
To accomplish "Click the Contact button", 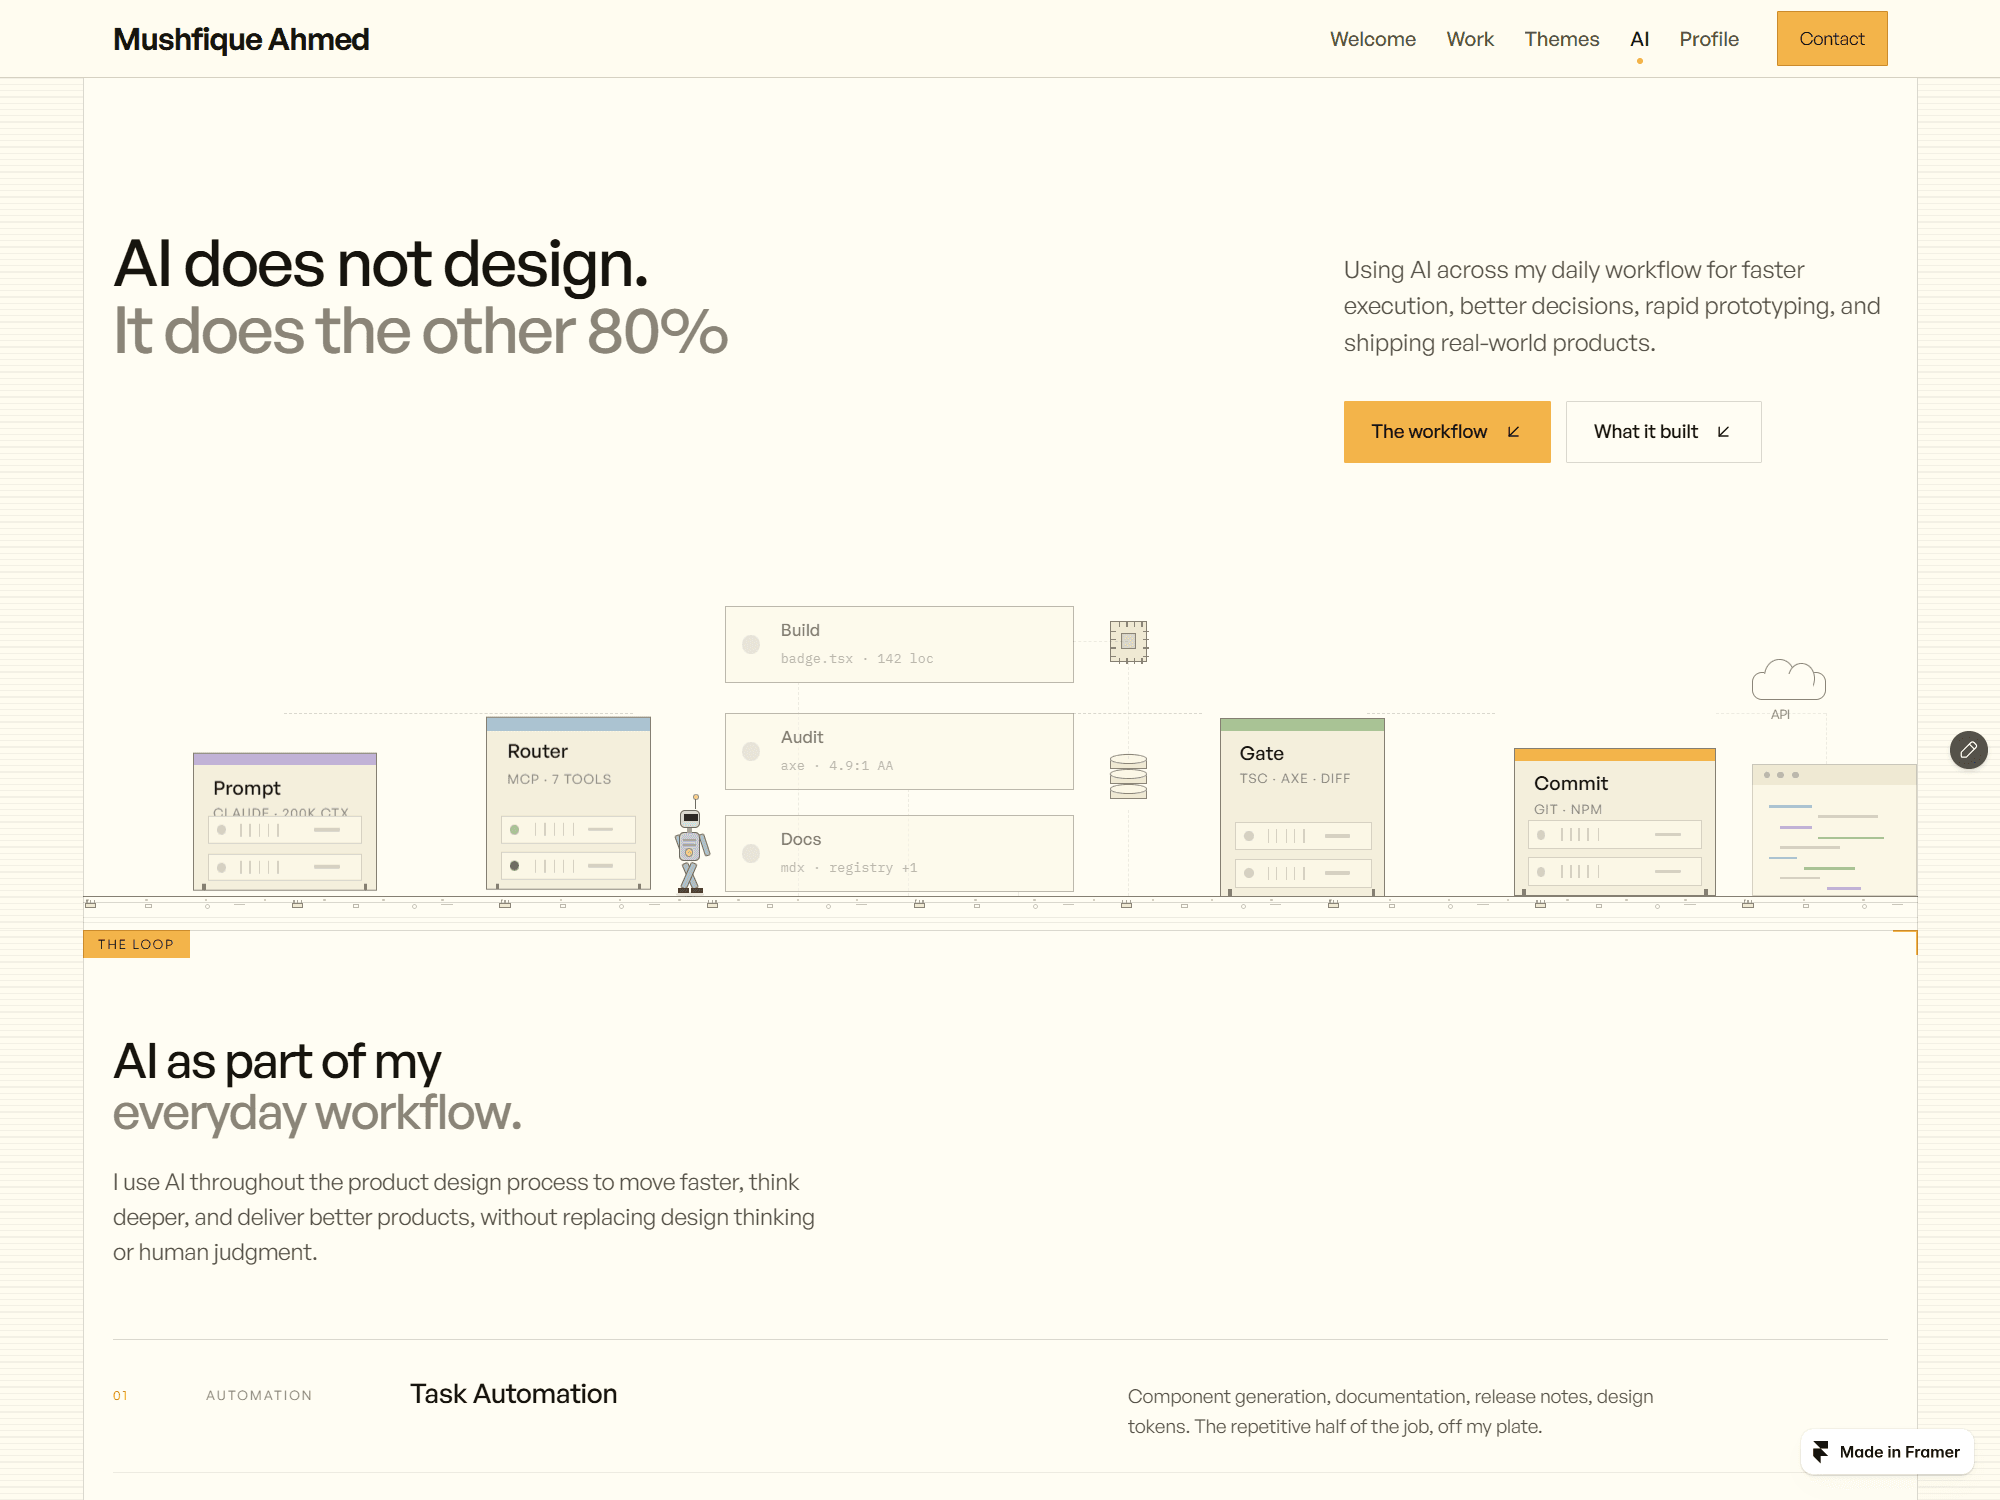I will click(x=1832, y=39).
